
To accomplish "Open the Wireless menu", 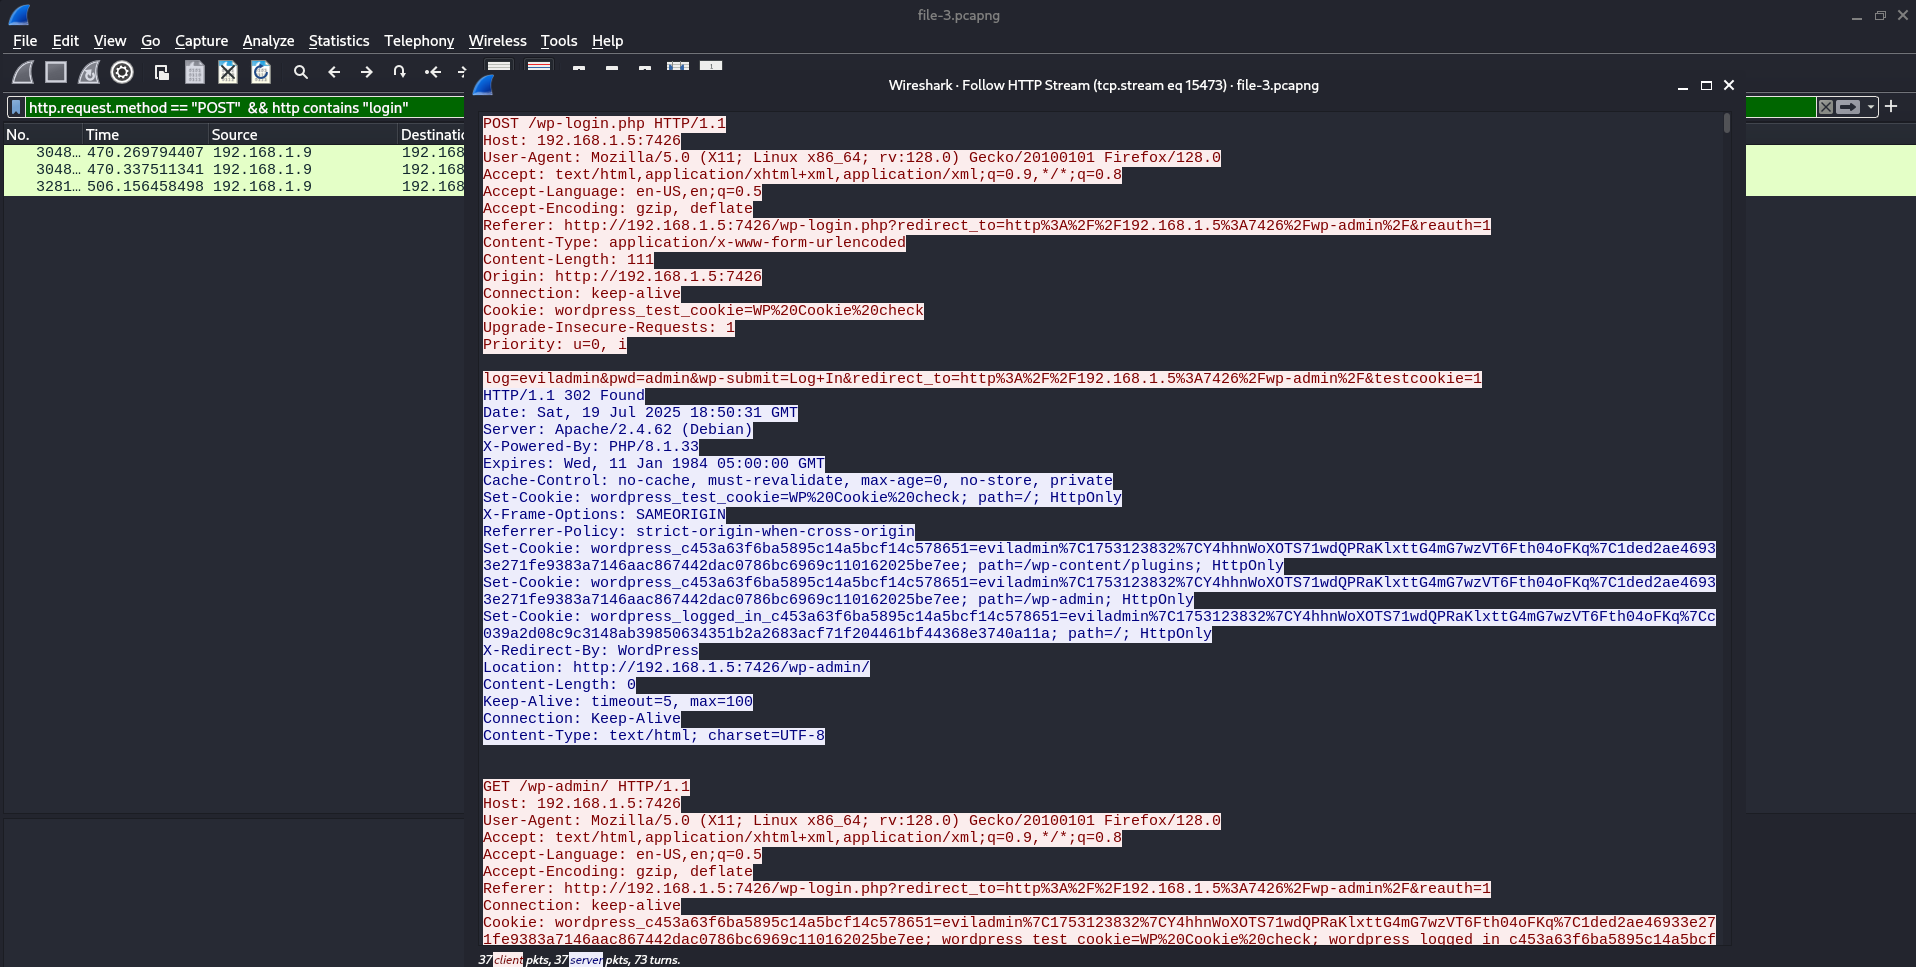I will click(497, 41).
